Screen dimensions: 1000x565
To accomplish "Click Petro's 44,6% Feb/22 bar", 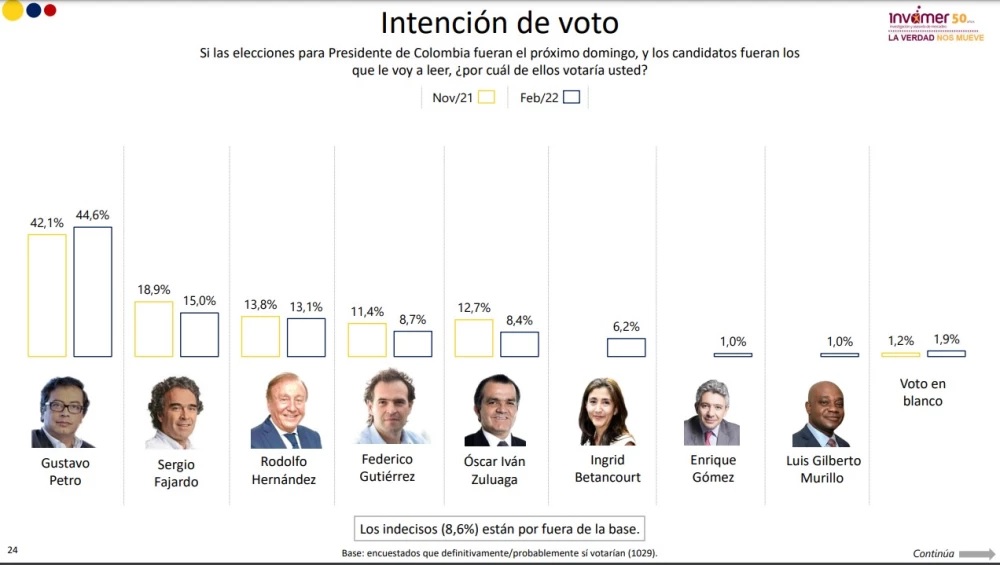I will click(x=93, y=292).
